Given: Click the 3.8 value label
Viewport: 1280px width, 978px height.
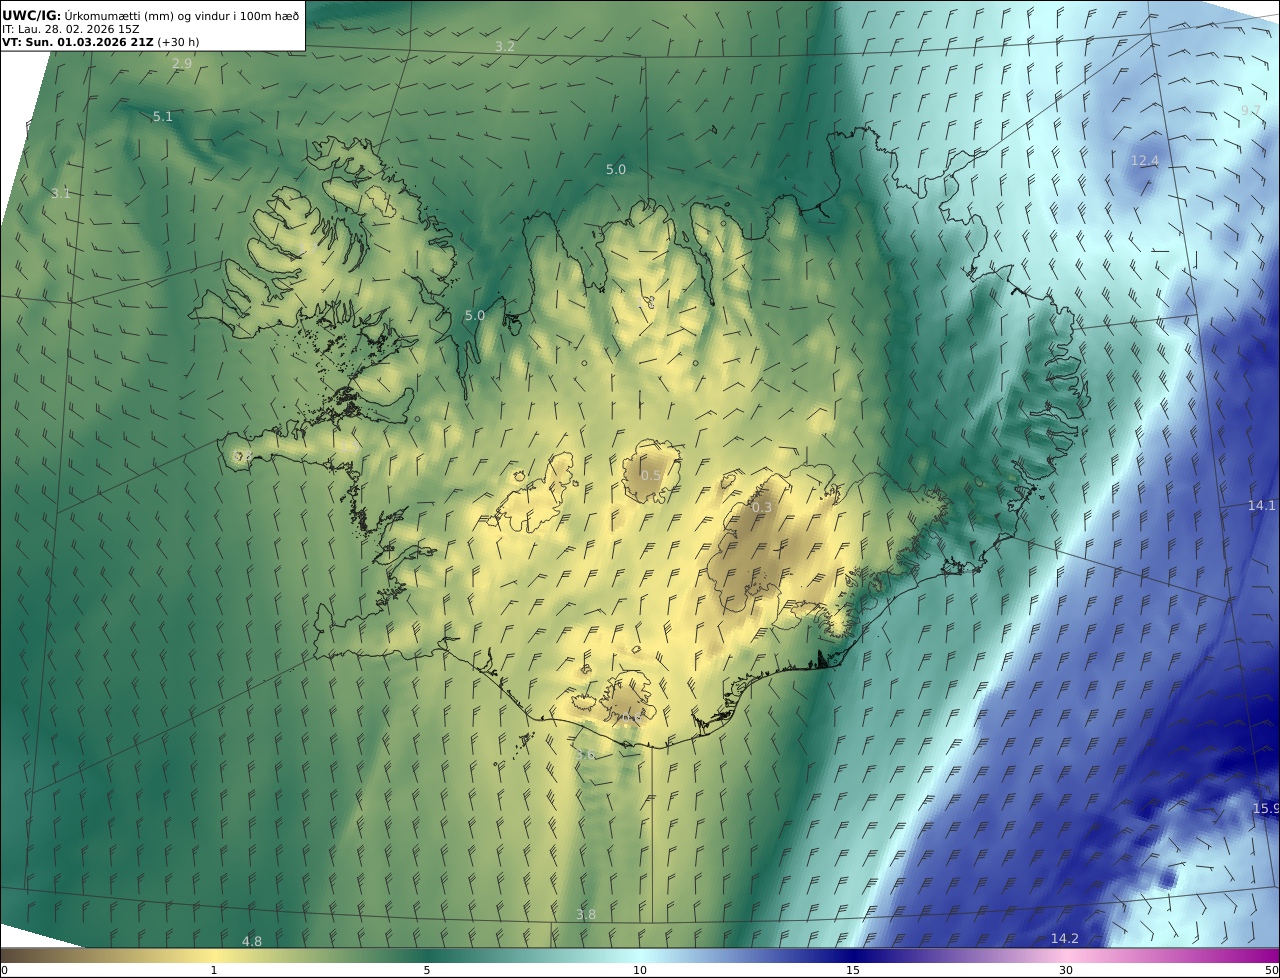Looking at the screenshot, I should pos(586,915).
